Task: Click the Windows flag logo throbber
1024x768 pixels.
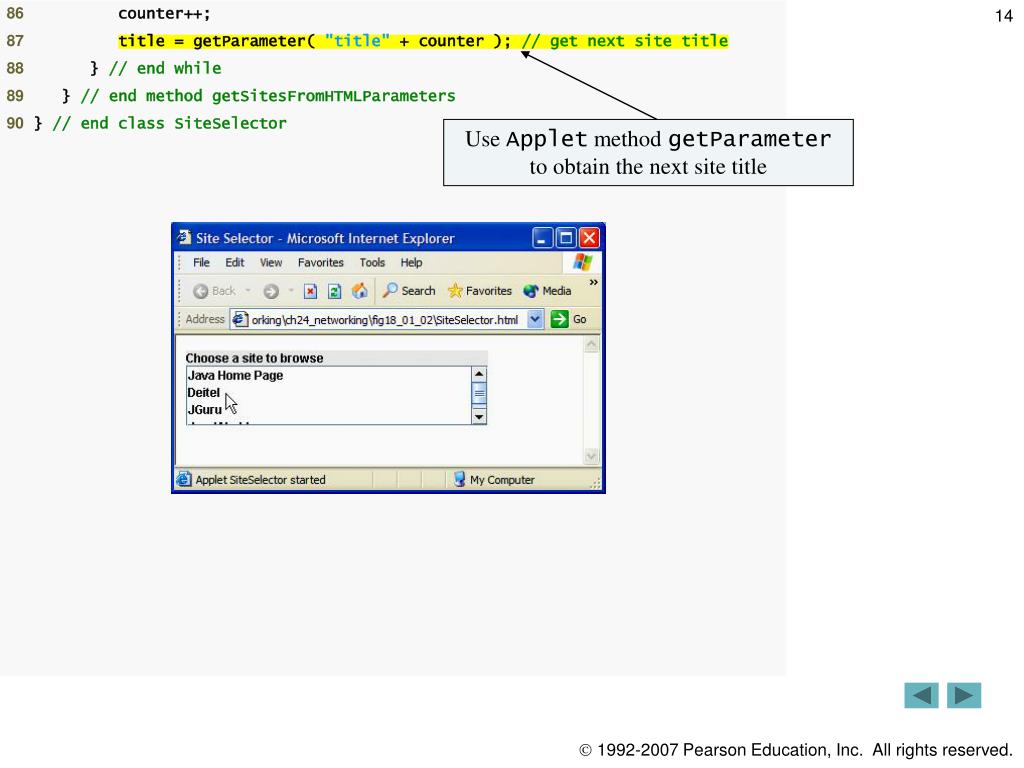Action: click(x=583, y=263)
